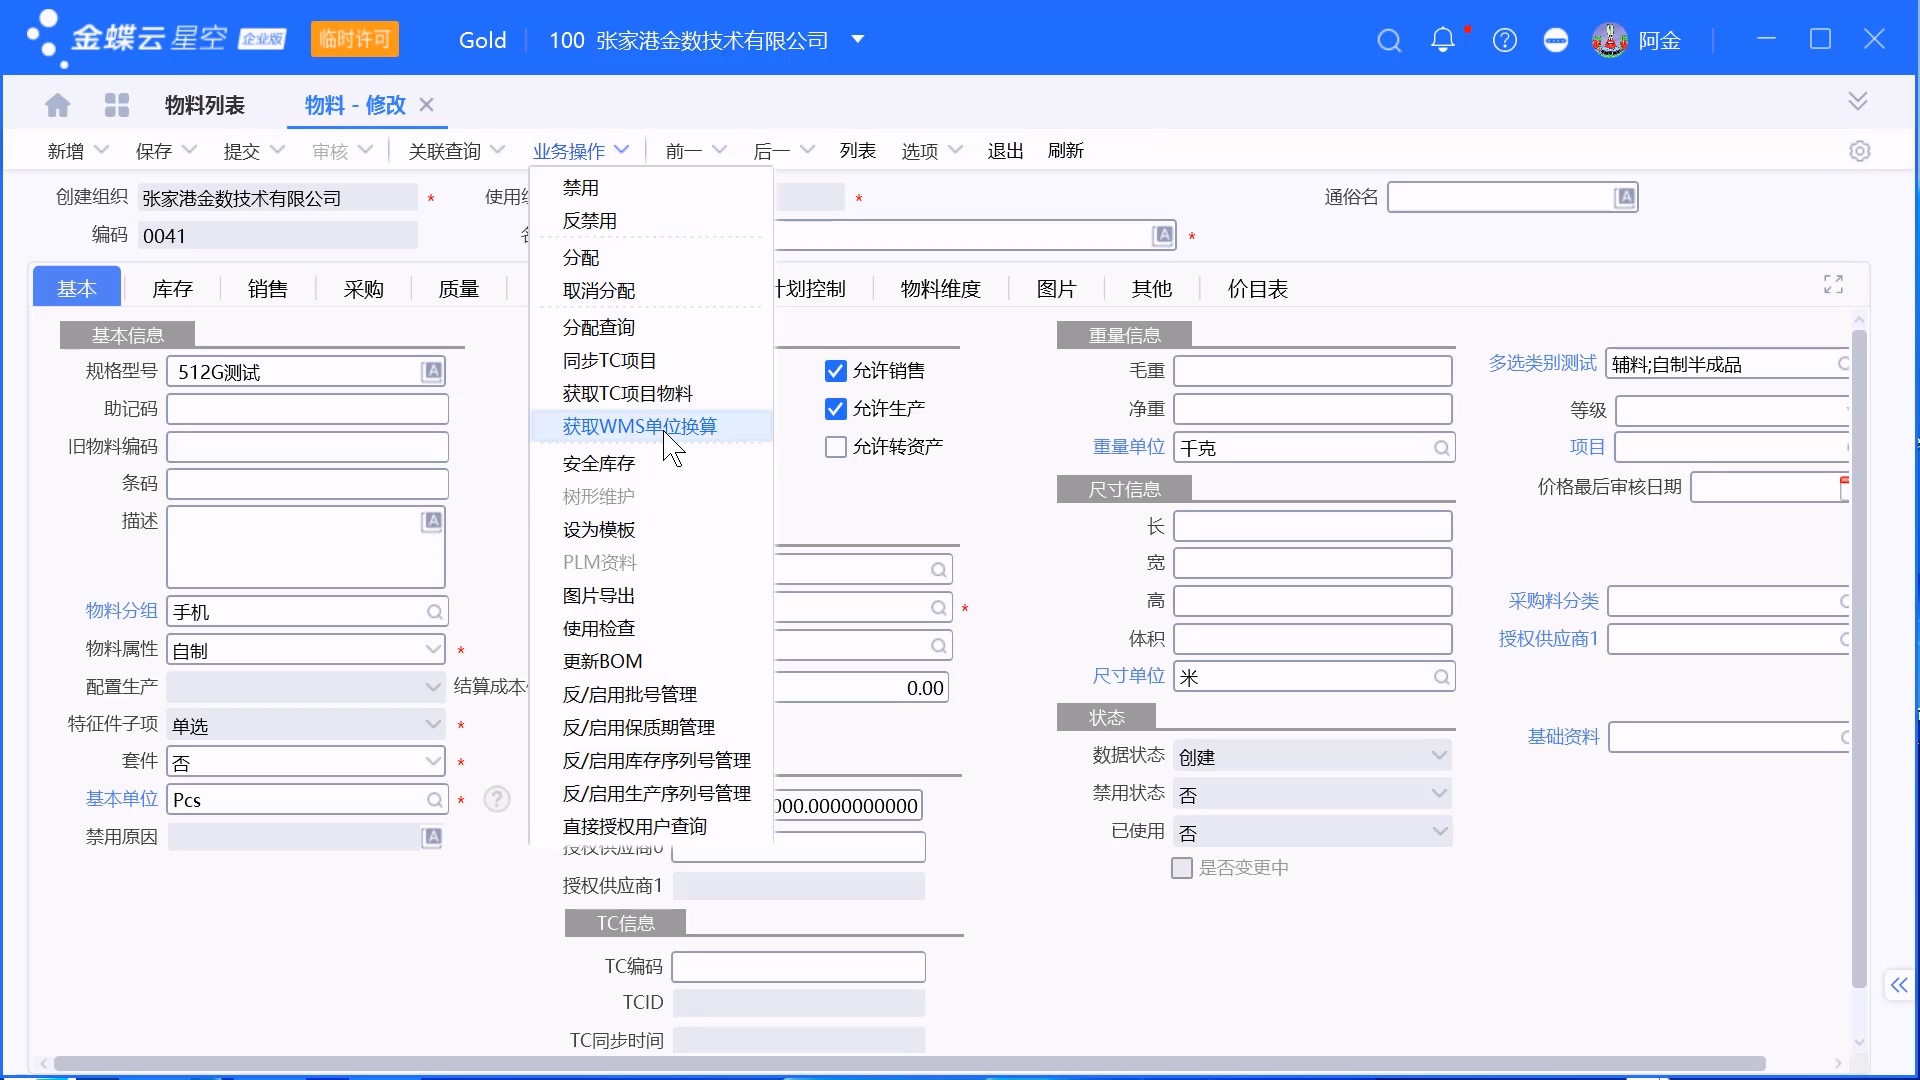Uncheck the 允许生产 checkbox

[836, 409]
